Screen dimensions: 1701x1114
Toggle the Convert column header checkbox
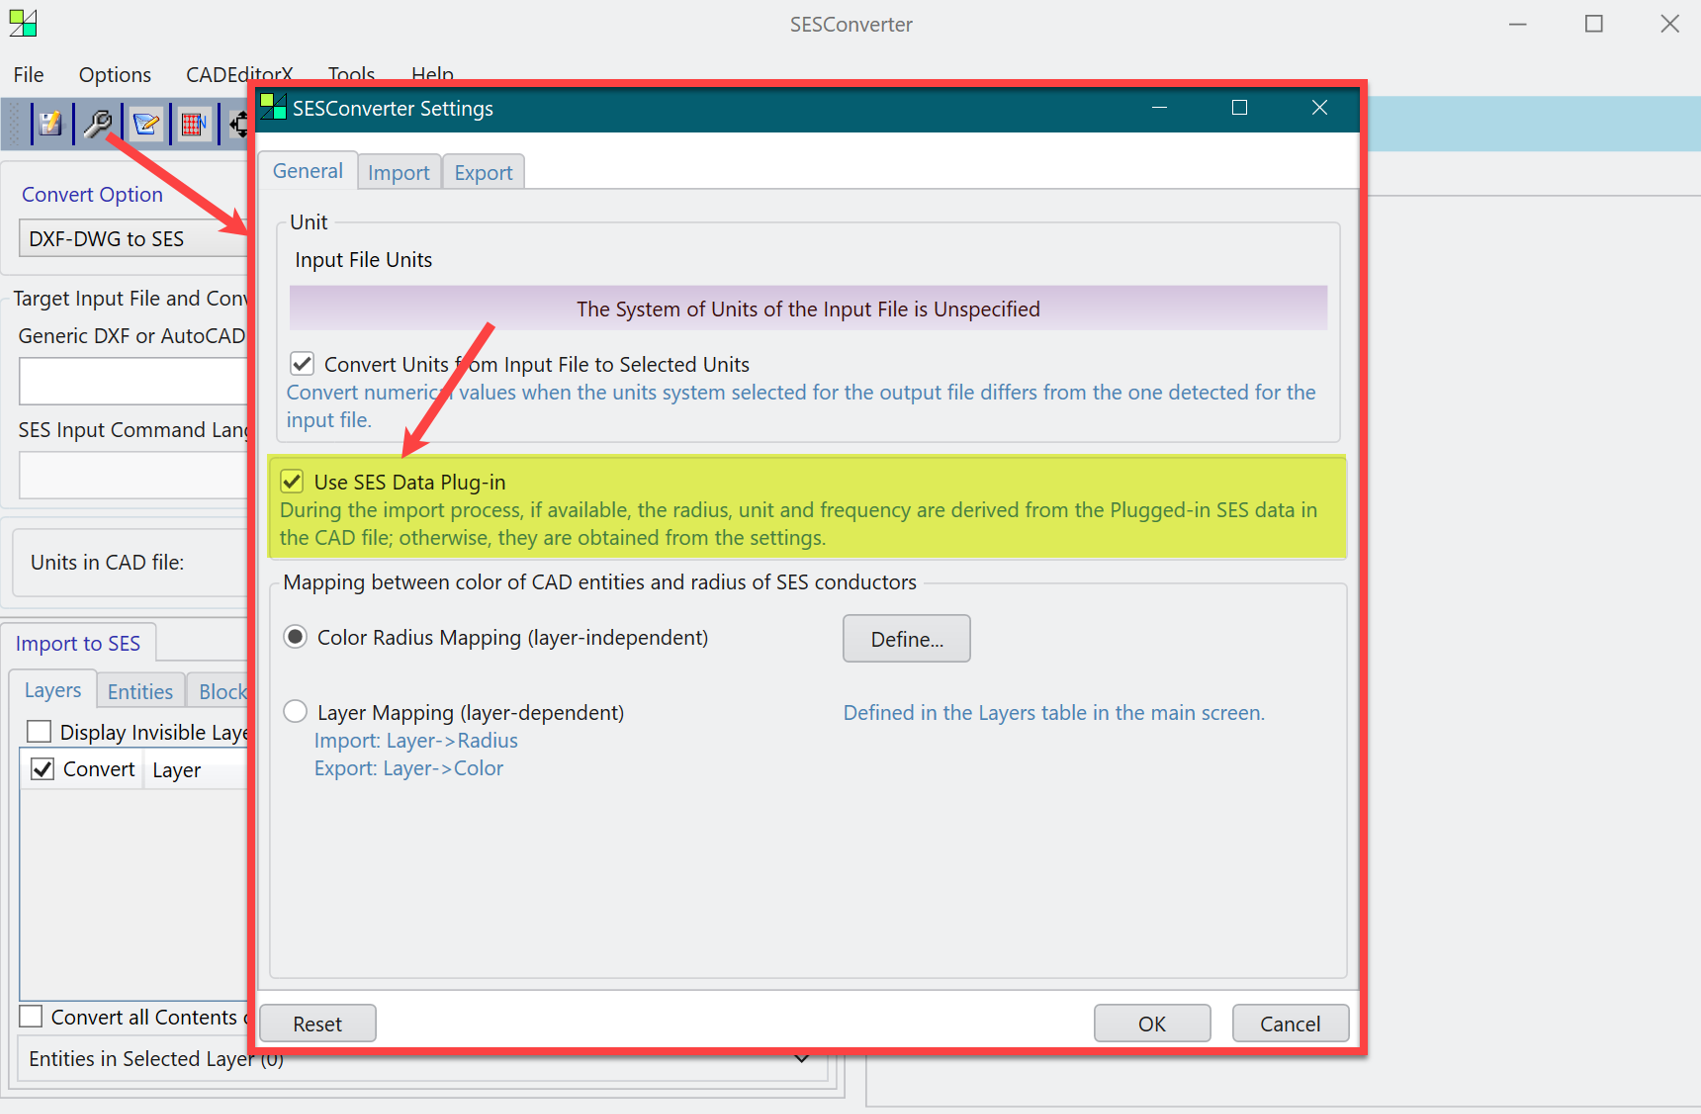pyautogui.click(x=42, y=769)
